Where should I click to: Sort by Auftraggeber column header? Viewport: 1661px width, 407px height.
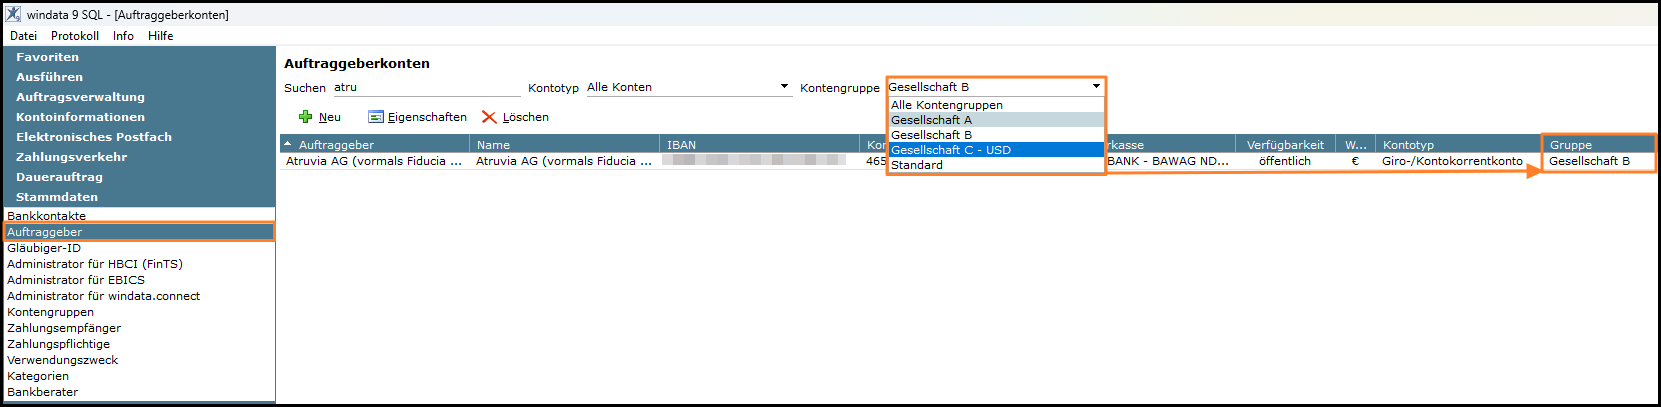point(374,145)
